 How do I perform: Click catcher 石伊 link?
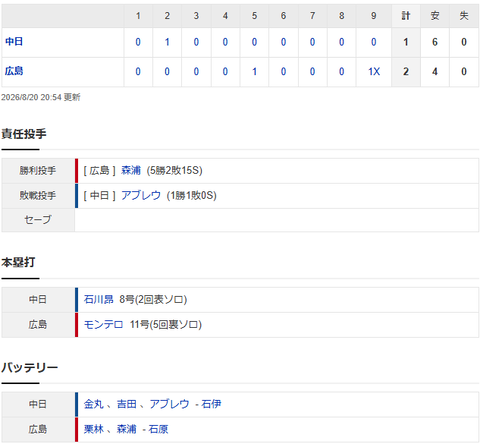pos(211,404)
